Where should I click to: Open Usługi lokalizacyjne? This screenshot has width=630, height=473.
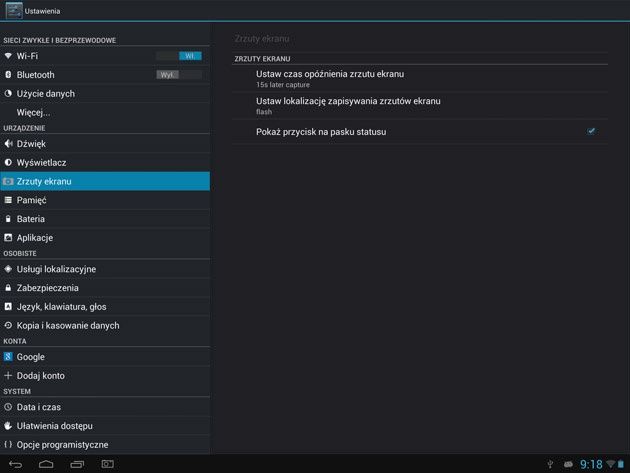[105, 269]
